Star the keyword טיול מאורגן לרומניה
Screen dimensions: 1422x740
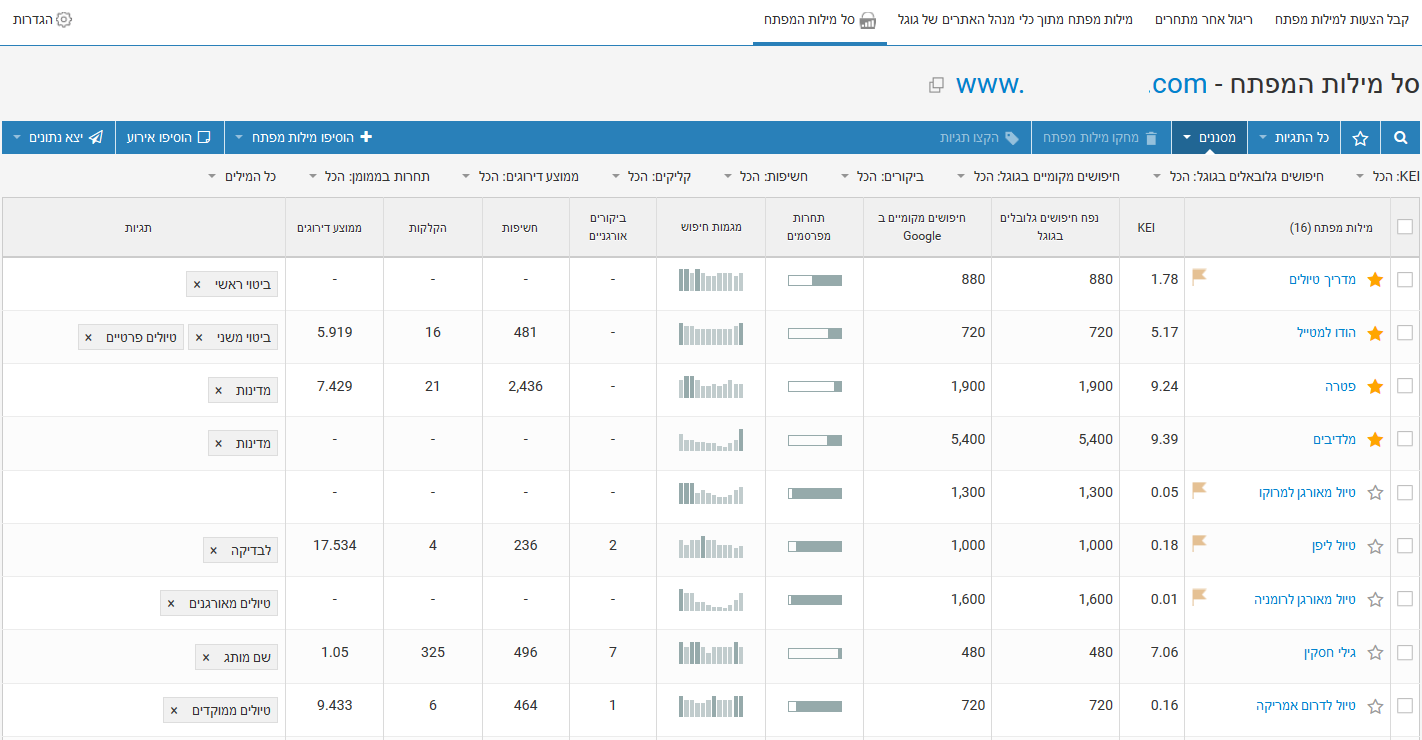(x=1375, y=599)
